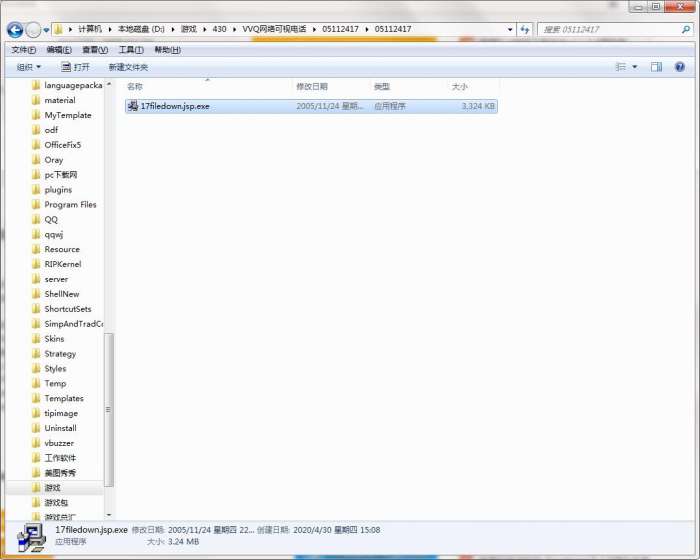Image resolution: width=700 pixels, height=560 pixels.
Task: Open address bar history dropdown arrow
Action: (510, 29)
